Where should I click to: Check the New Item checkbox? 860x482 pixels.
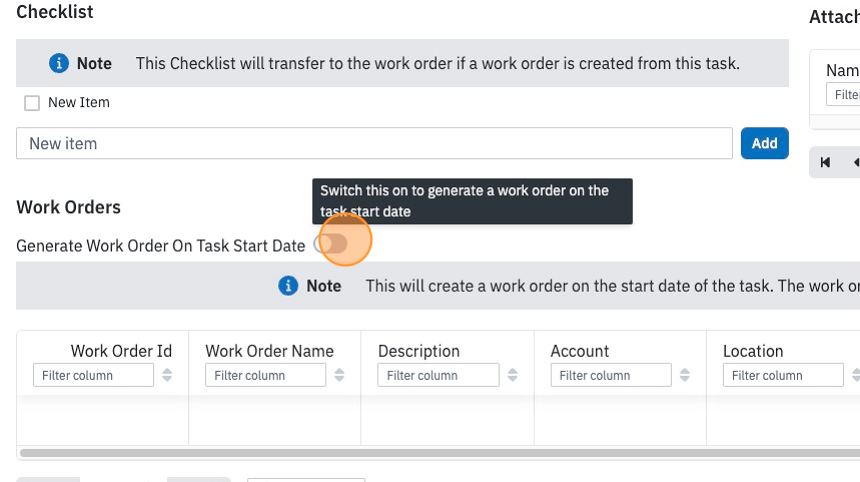click(x=32, y=103)
